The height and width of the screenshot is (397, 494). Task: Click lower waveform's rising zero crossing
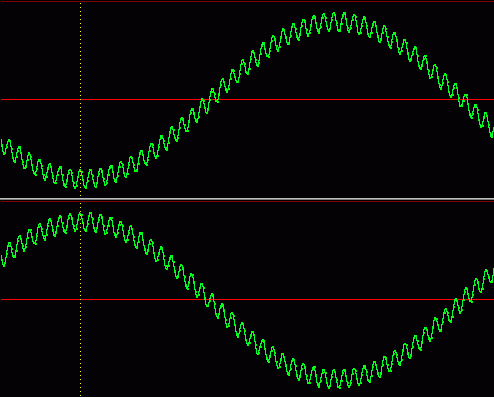pyautogui.click(x=464, y=299)
